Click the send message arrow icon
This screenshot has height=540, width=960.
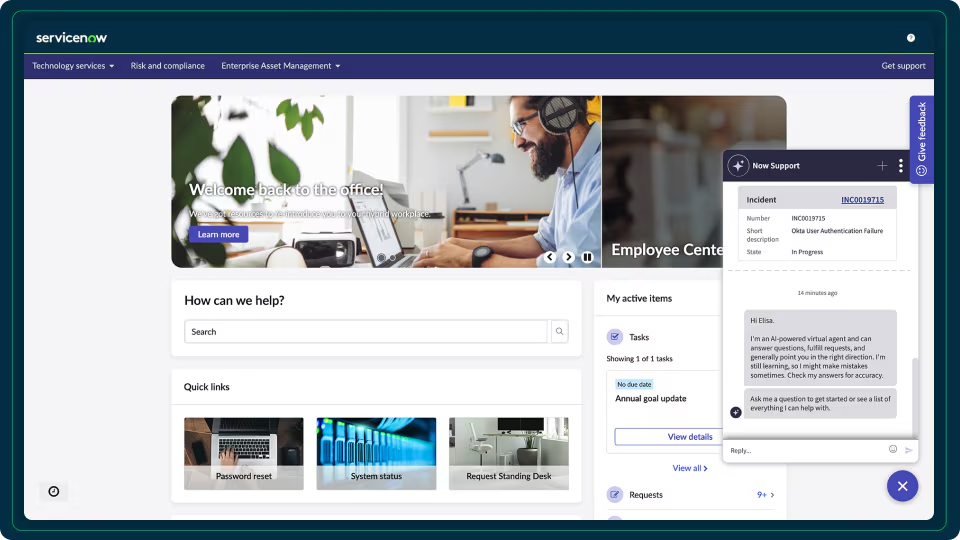coord(909,450)
